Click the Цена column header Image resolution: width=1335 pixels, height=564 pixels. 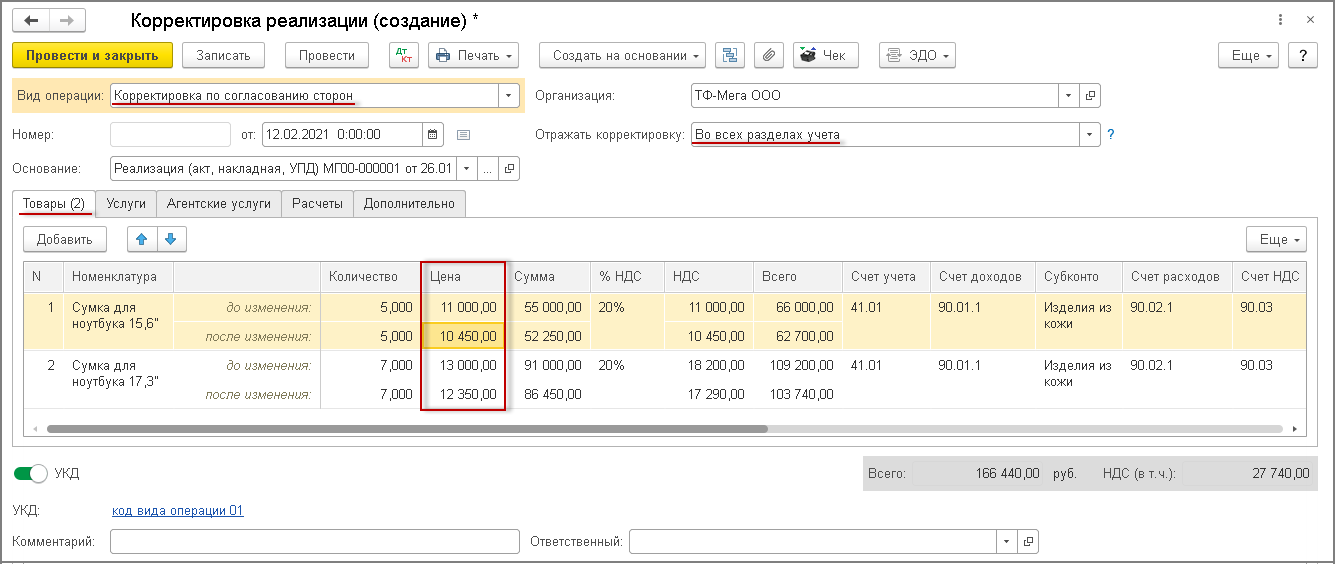(x=463, y=277)
